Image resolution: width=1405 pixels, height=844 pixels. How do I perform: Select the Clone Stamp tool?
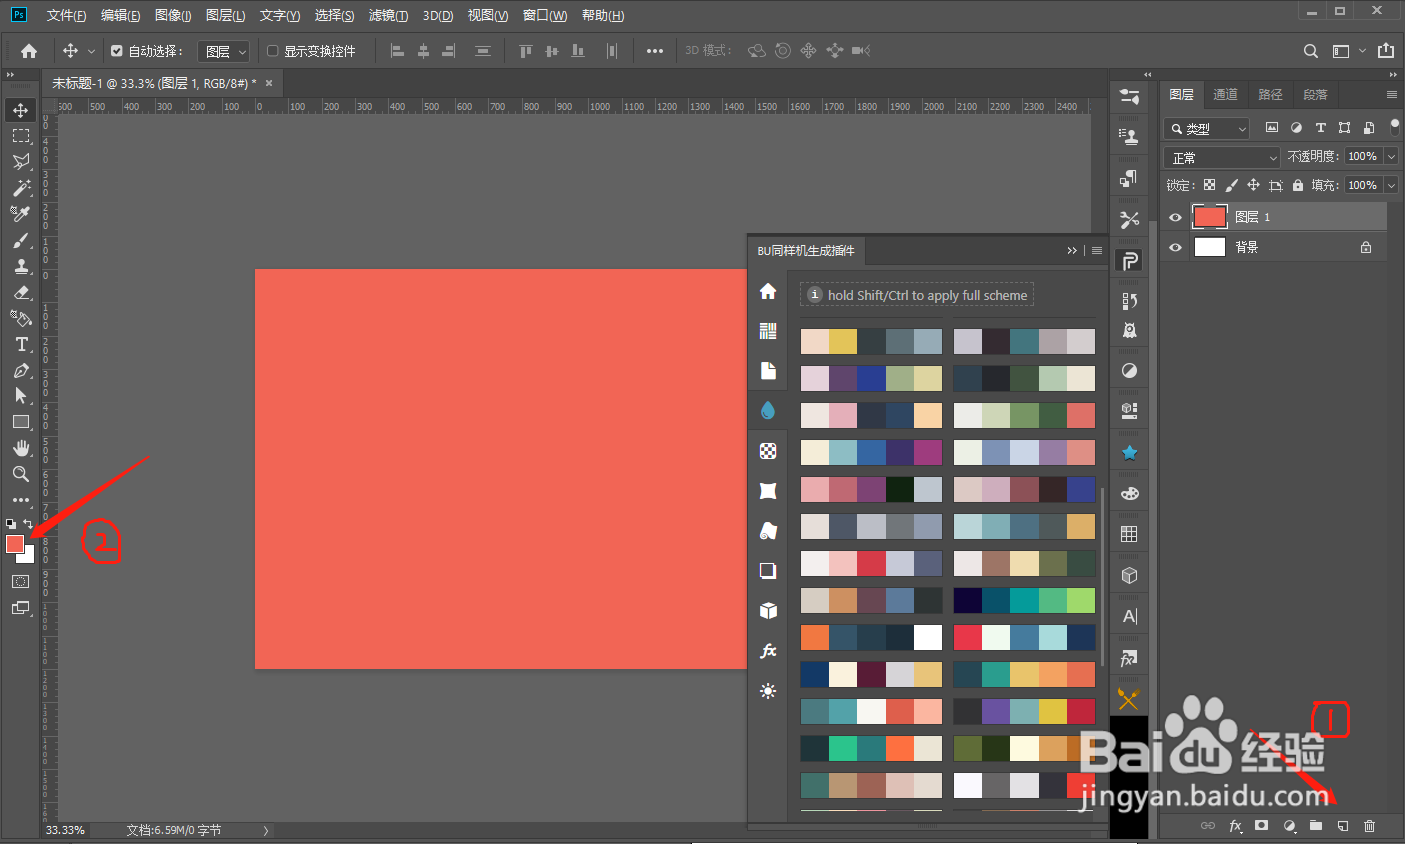pos(21,266)
